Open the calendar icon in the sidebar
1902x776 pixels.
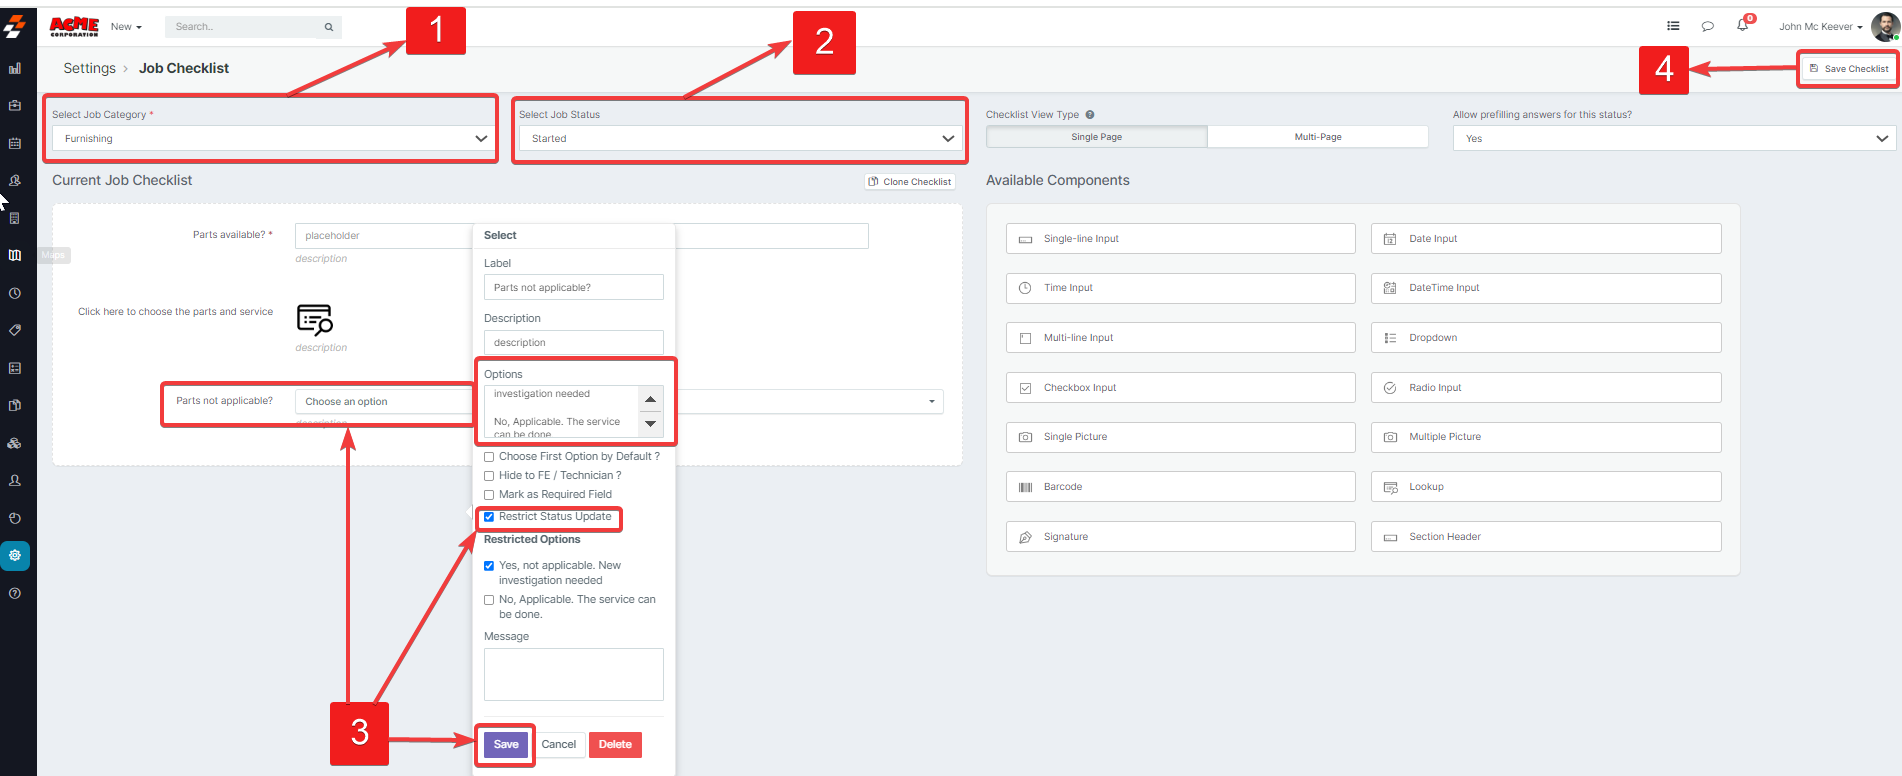point(15,143)
